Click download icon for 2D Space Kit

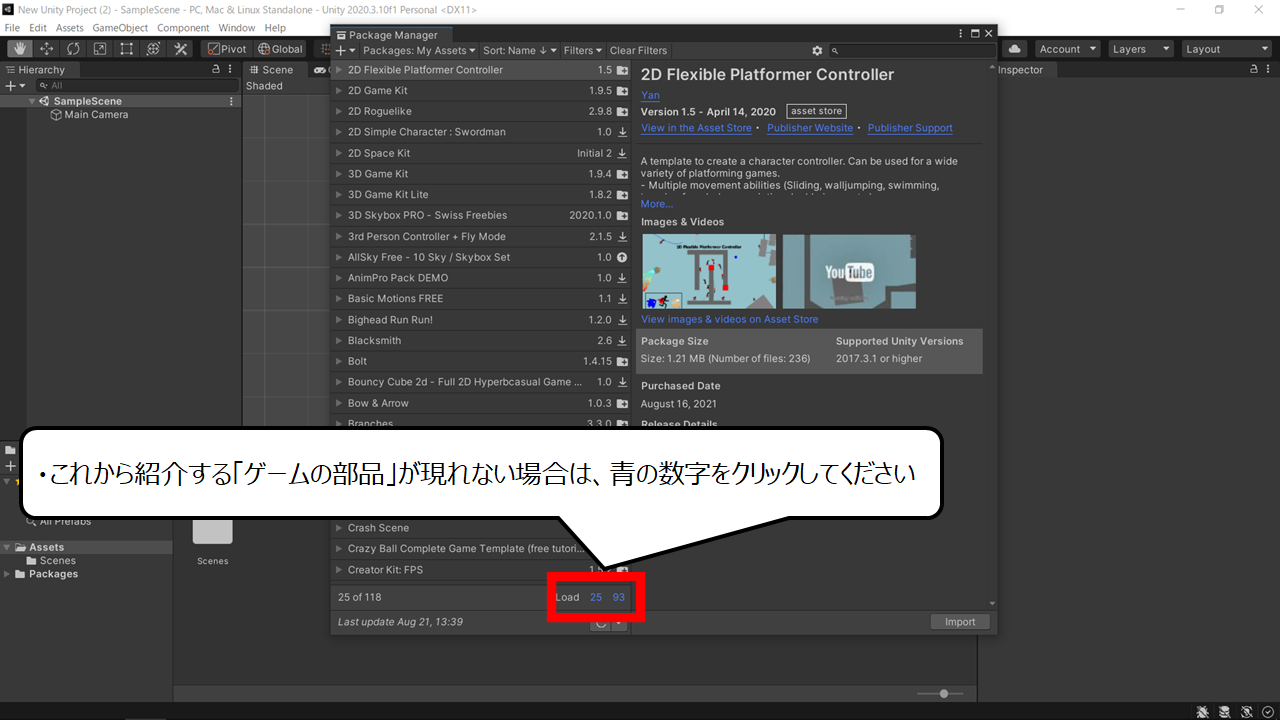[x=622, y=153]
